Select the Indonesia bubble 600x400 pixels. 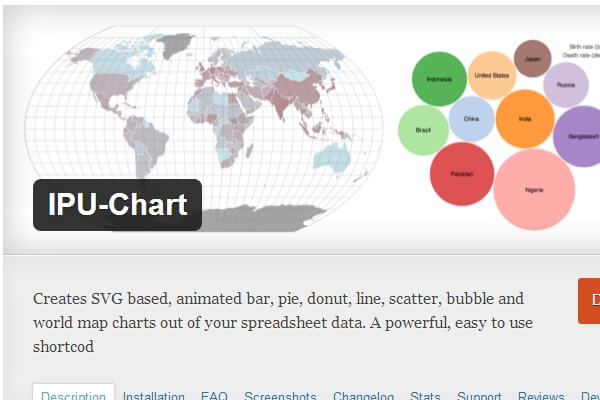[439, 79]
